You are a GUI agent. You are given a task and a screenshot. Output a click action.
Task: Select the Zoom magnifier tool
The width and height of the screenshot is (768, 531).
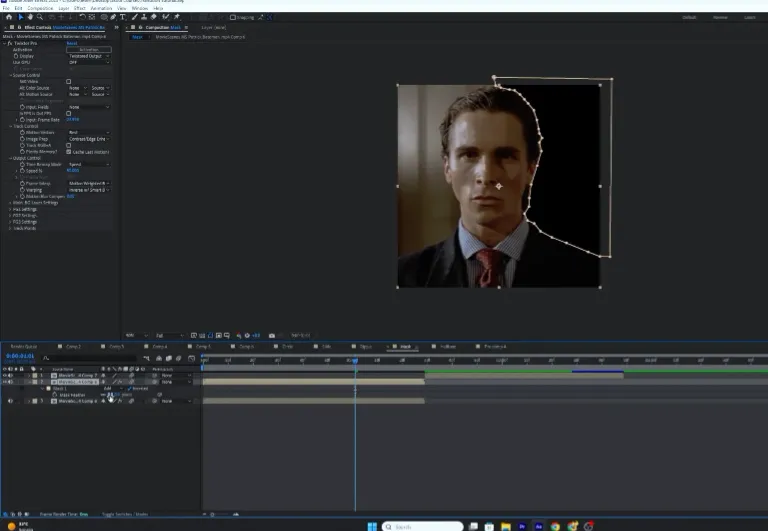pyautogui.click(x=40, y=17)
